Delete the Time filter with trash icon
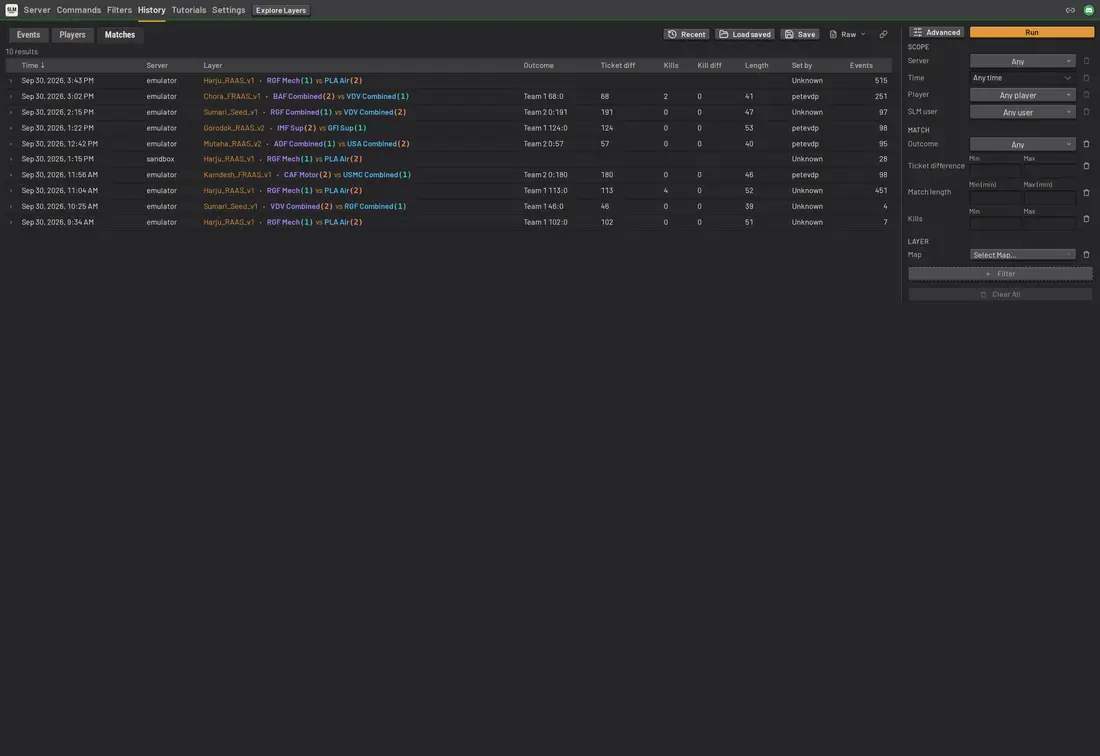This screenshot has width=1100, height=756. click(1086, 78)
